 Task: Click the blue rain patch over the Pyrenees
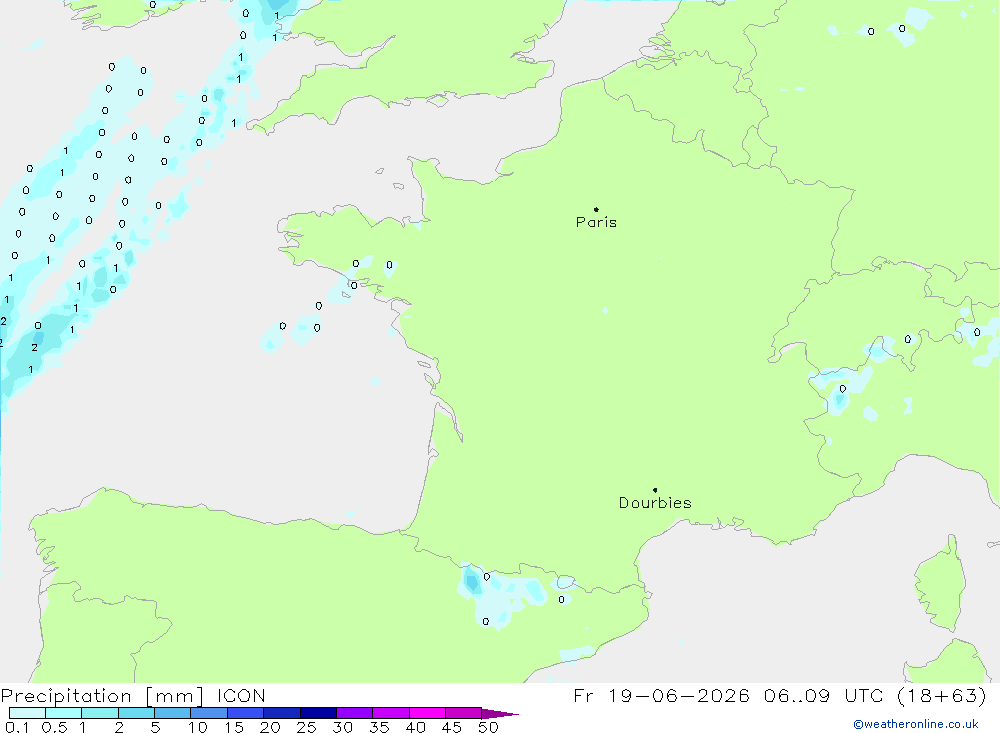point(473,581)
